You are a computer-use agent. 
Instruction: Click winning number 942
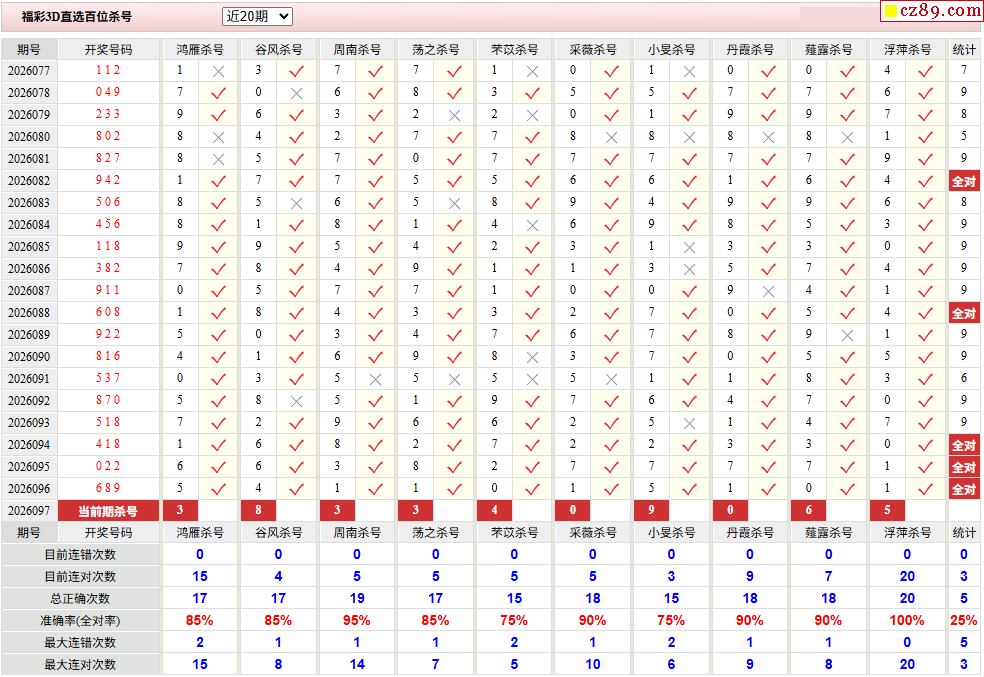tap(108, 180)
